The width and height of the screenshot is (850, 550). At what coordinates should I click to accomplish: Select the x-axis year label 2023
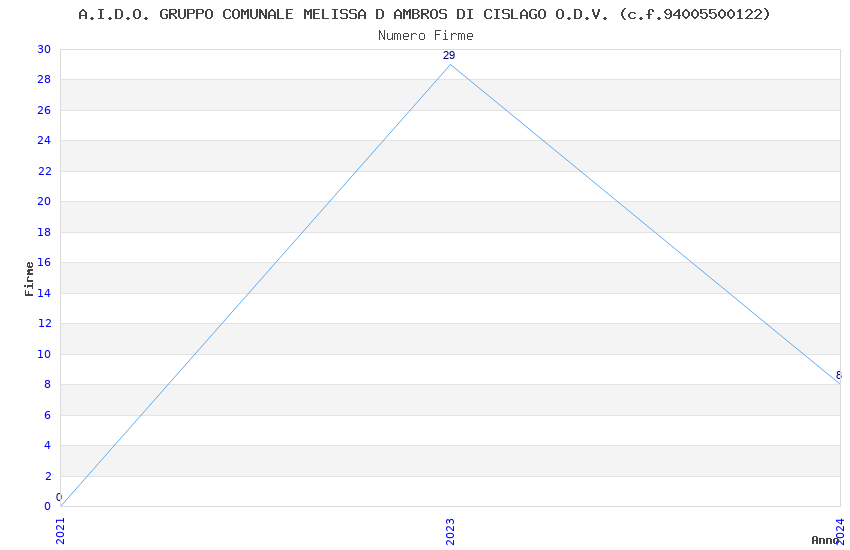450,531
